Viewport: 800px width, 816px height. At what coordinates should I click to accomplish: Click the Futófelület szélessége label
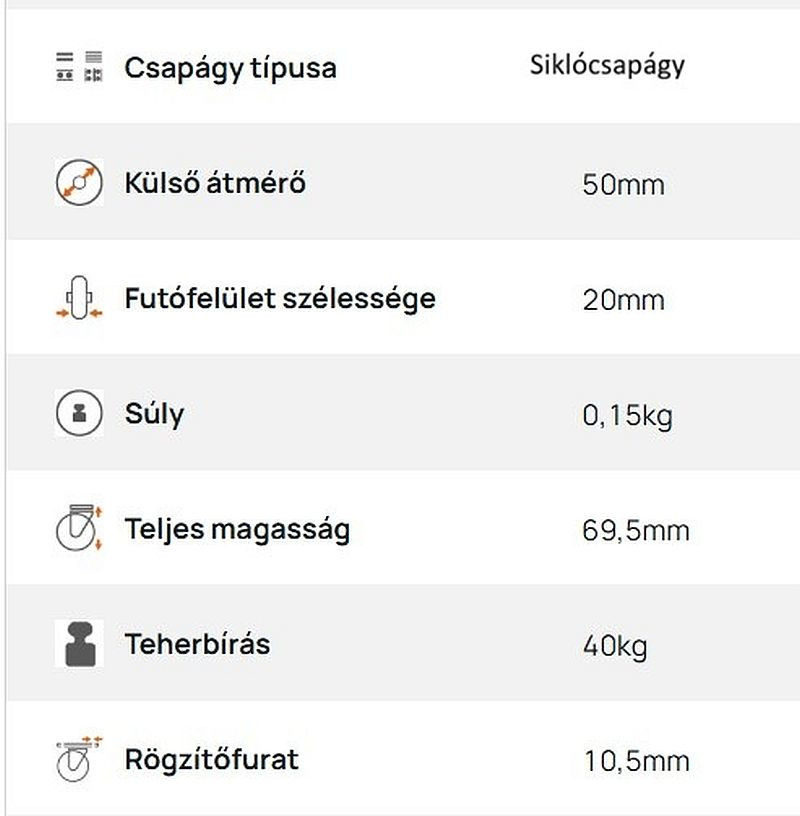(x=280, y=300)
